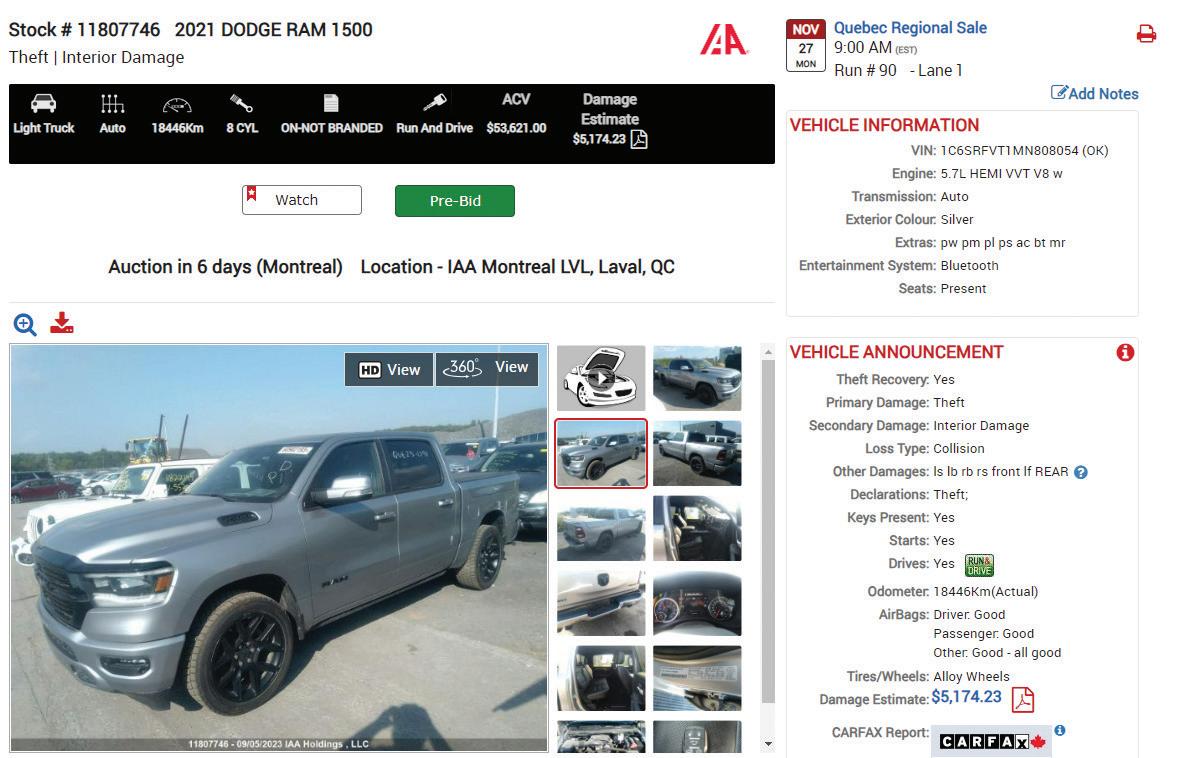Click the print page icon
The image size is (1177, 758).
pyautogui.click(x=1146, y=34)
